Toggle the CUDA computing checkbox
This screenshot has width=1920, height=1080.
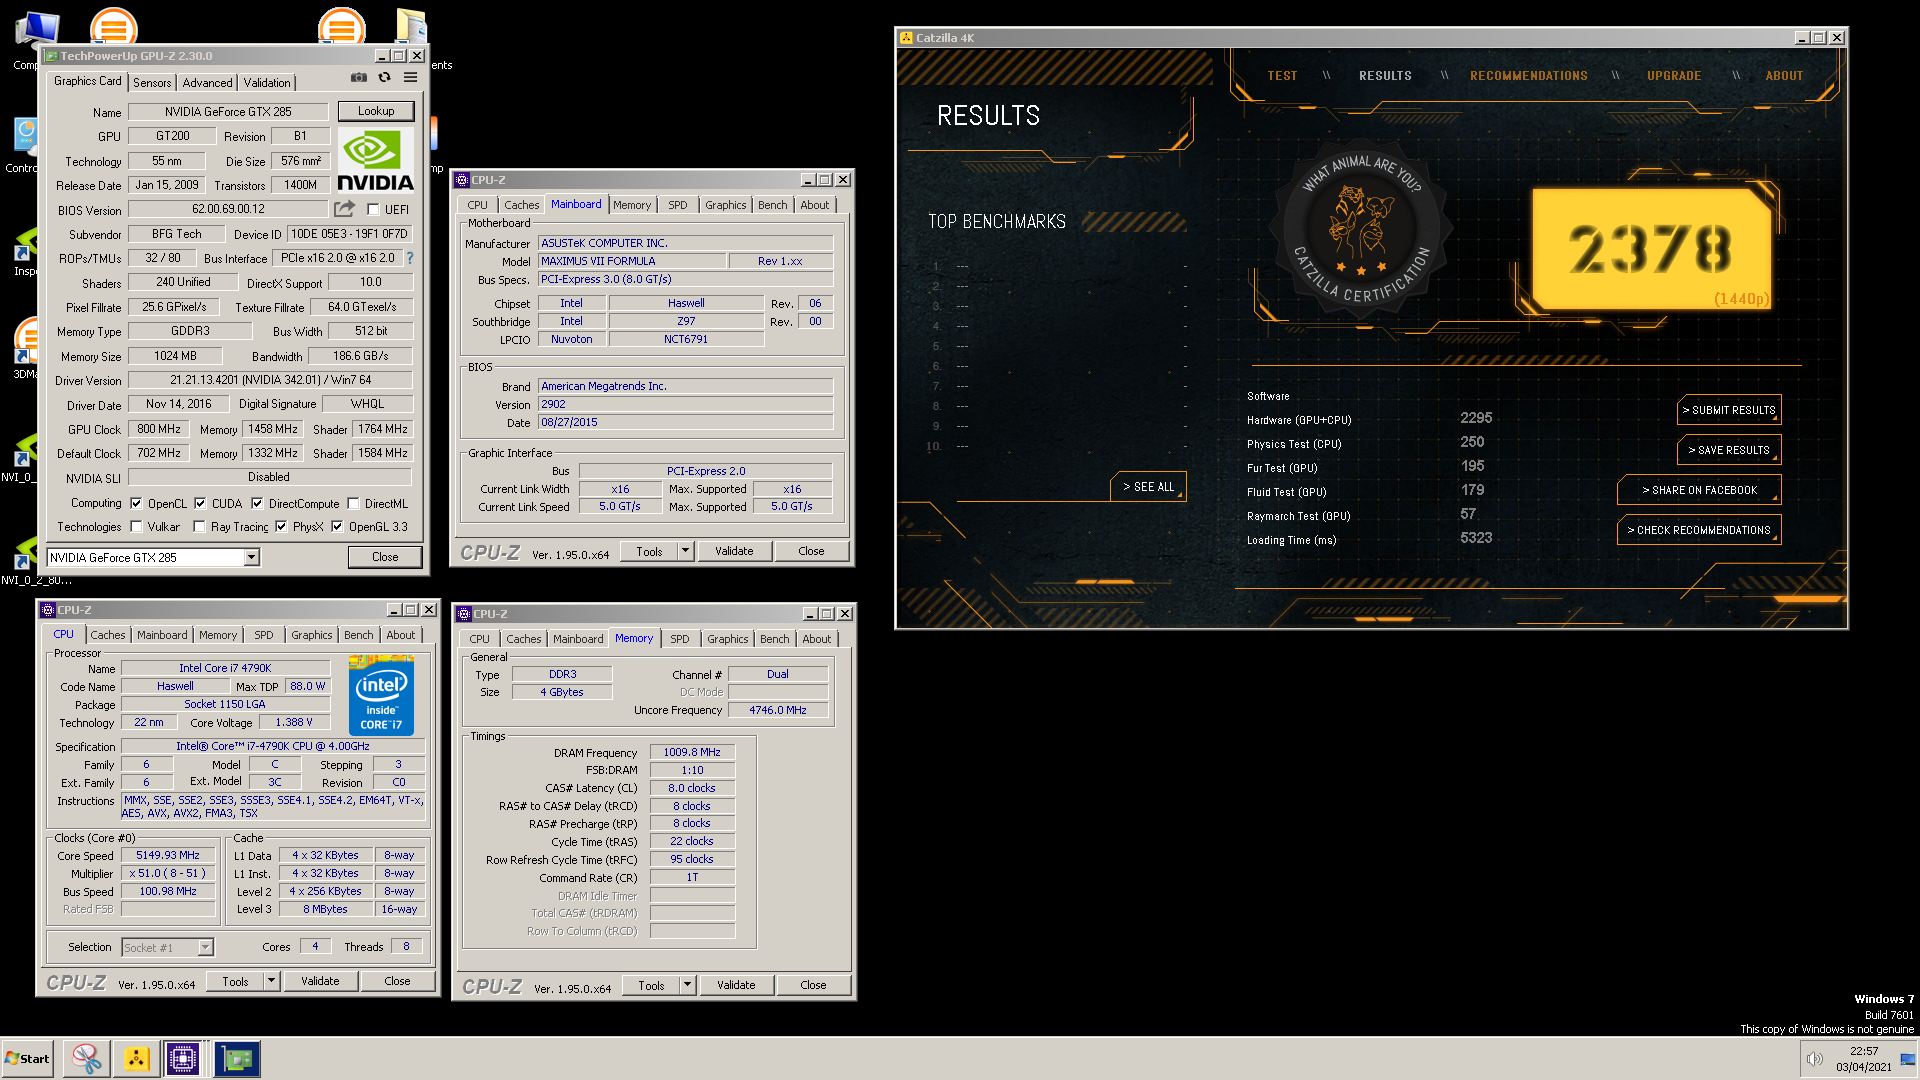coord(200,503)
